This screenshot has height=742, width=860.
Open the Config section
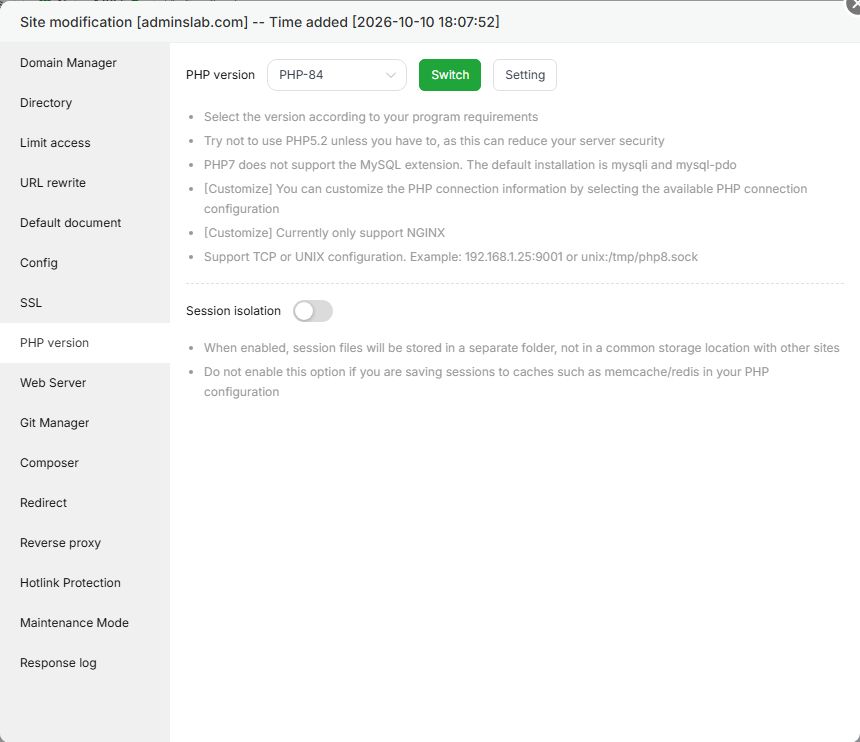85,263
